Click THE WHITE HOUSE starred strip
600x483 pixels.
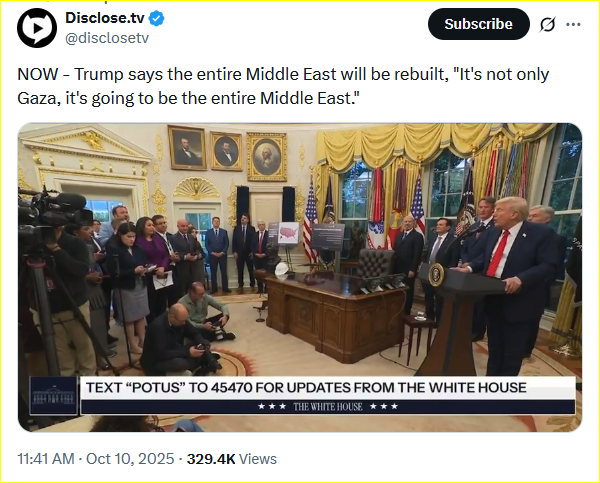(x=328, y=406)
